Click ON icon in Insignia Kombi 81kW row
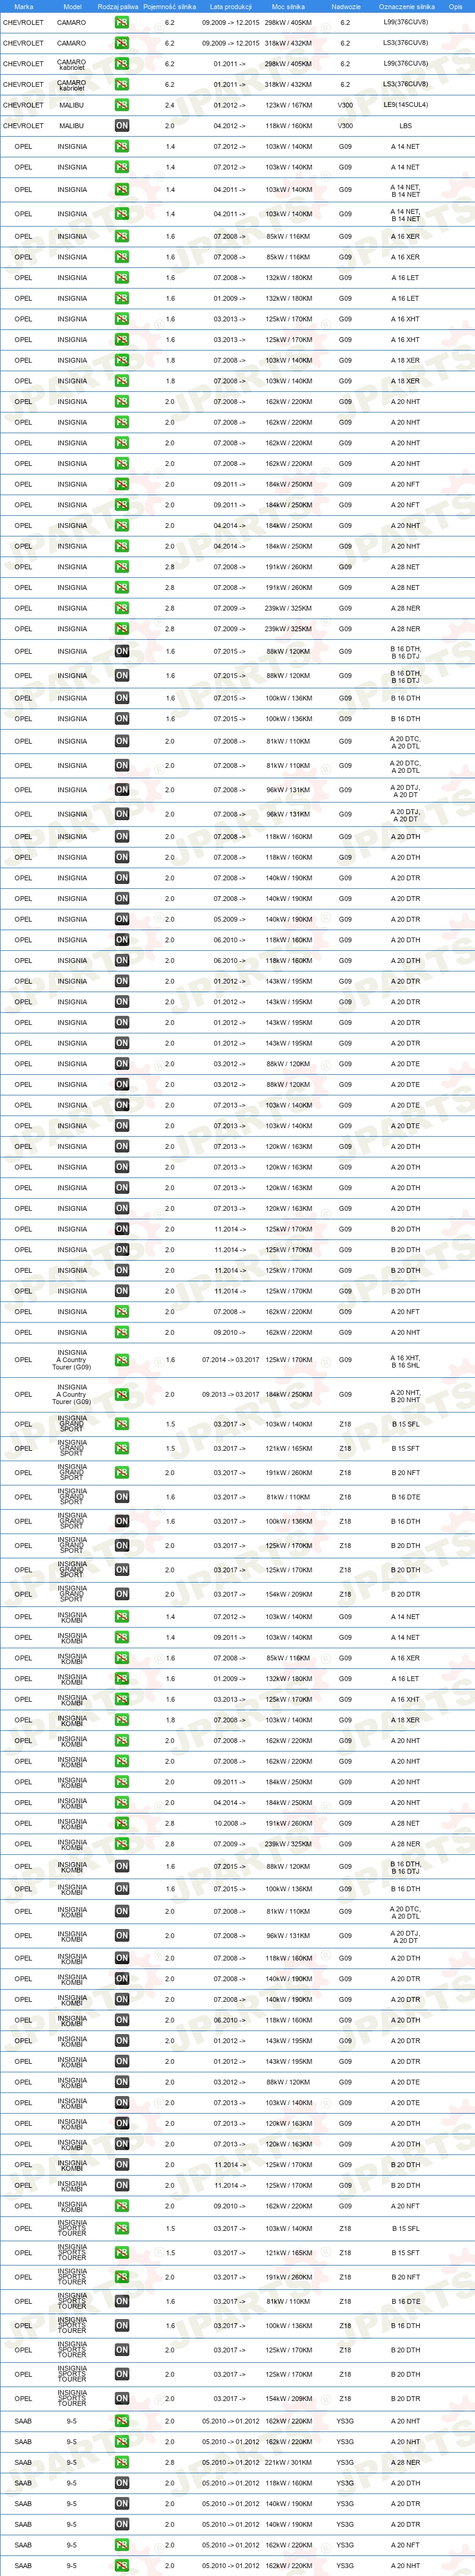 pyautogui.click(x=121, y=1911)
